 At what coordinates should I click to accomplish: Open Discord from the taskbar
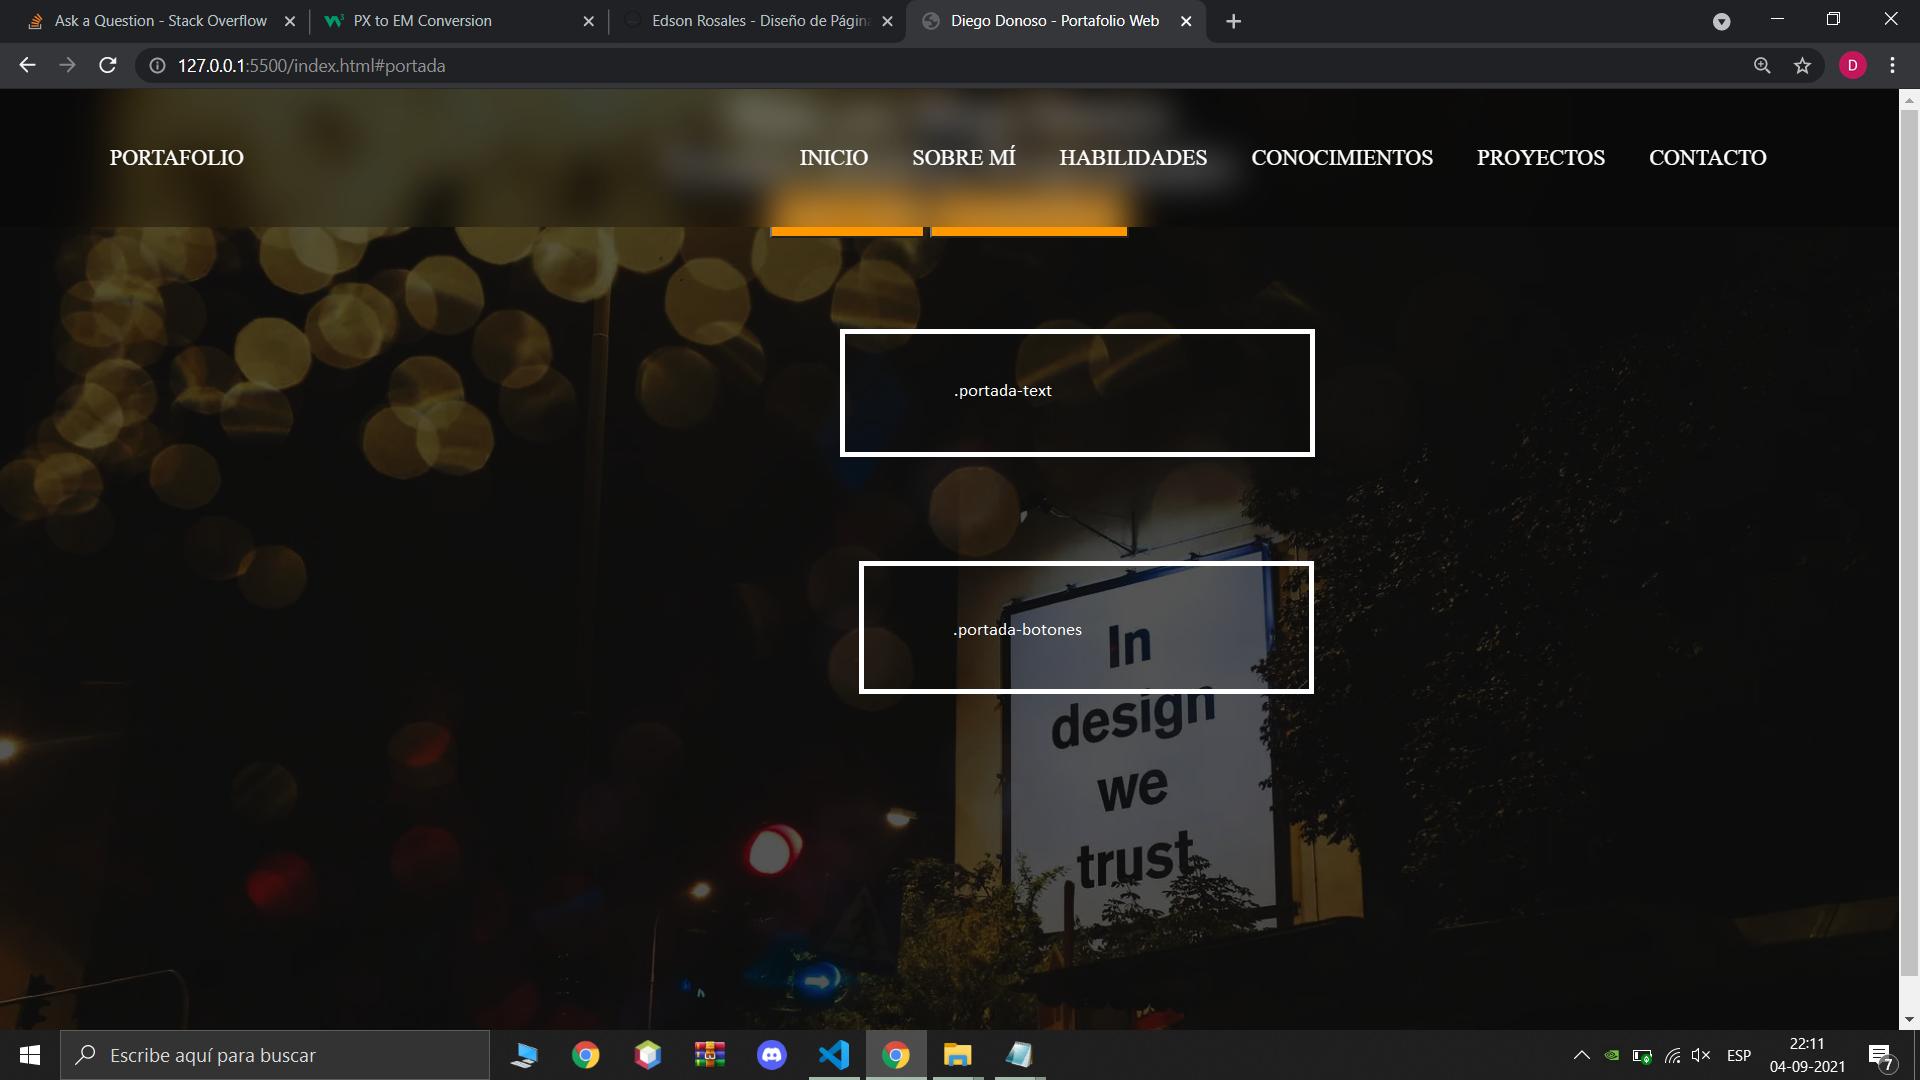pos(771,1055)
